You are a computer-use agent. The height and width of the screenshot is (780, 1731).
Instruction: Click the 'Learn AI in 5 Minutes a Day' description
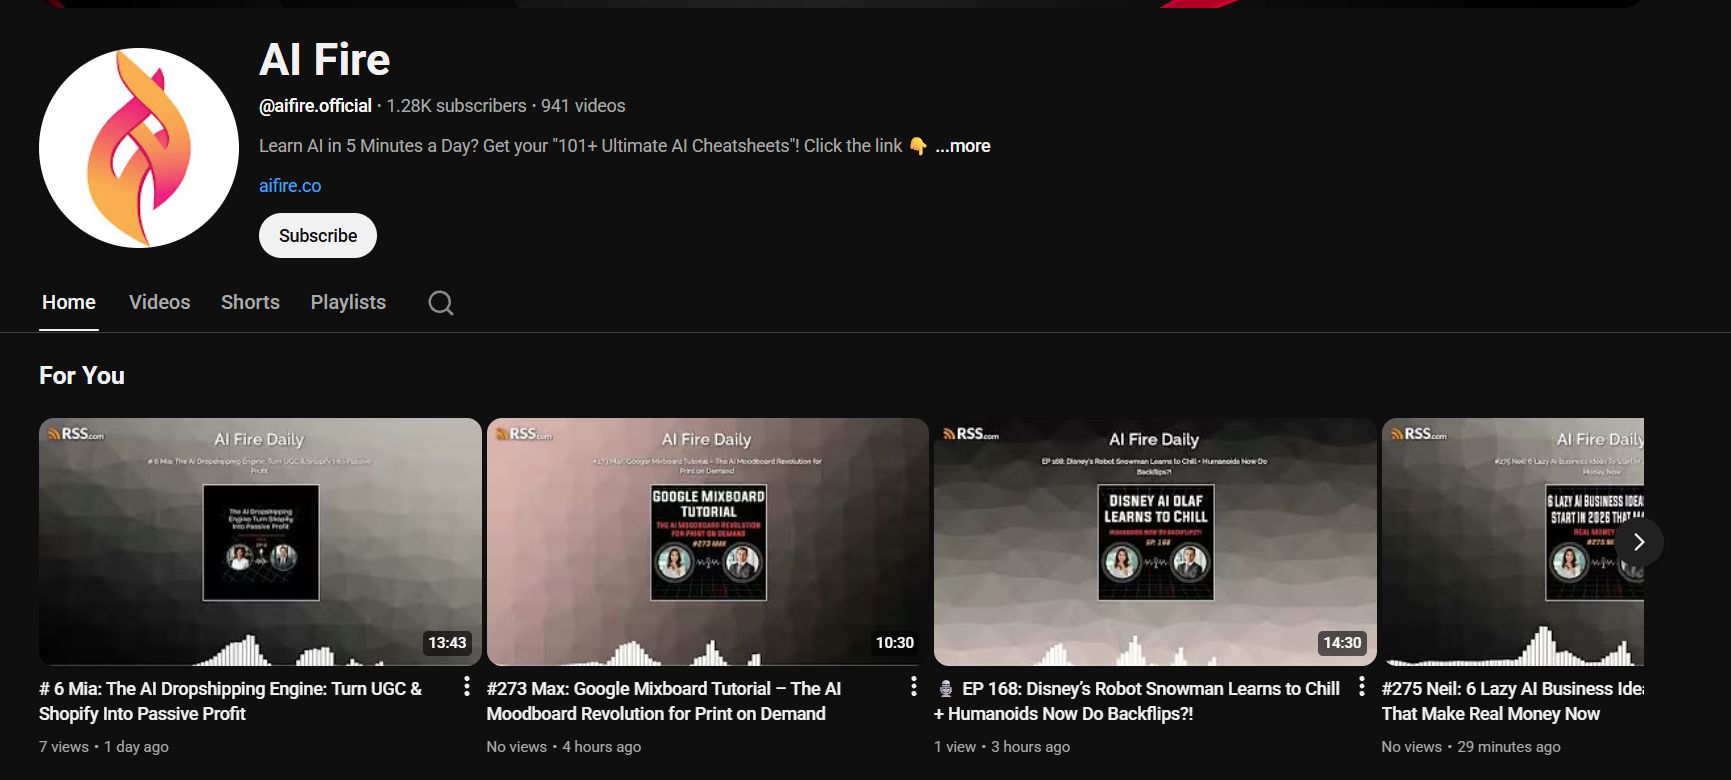[x=593, y=146]
